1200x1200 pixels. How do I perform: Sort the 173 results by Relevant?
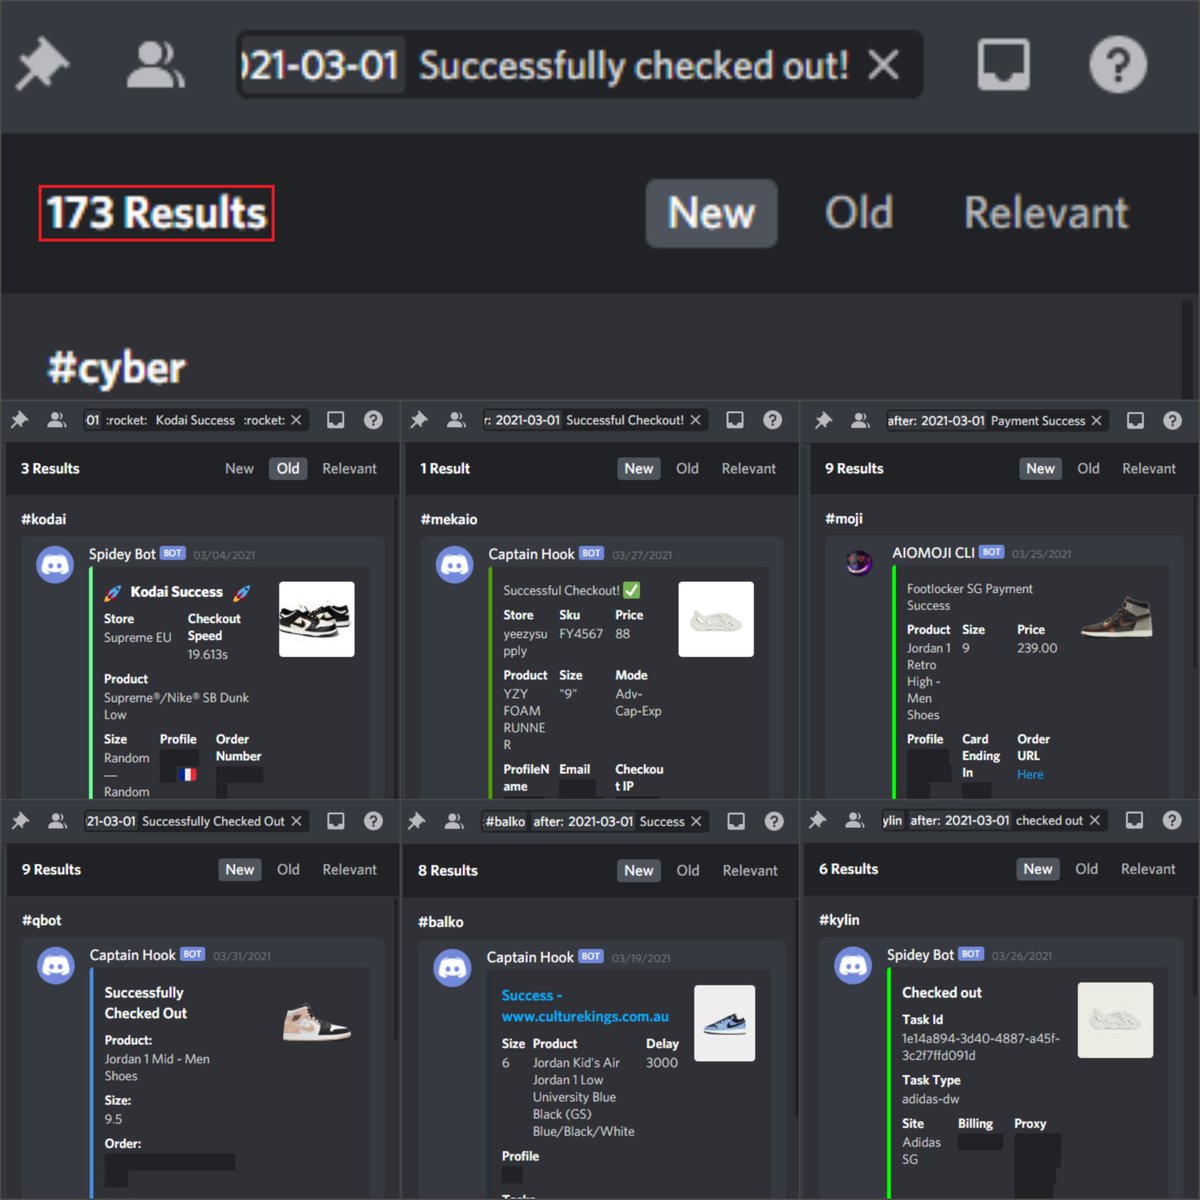click(1046, 213)
